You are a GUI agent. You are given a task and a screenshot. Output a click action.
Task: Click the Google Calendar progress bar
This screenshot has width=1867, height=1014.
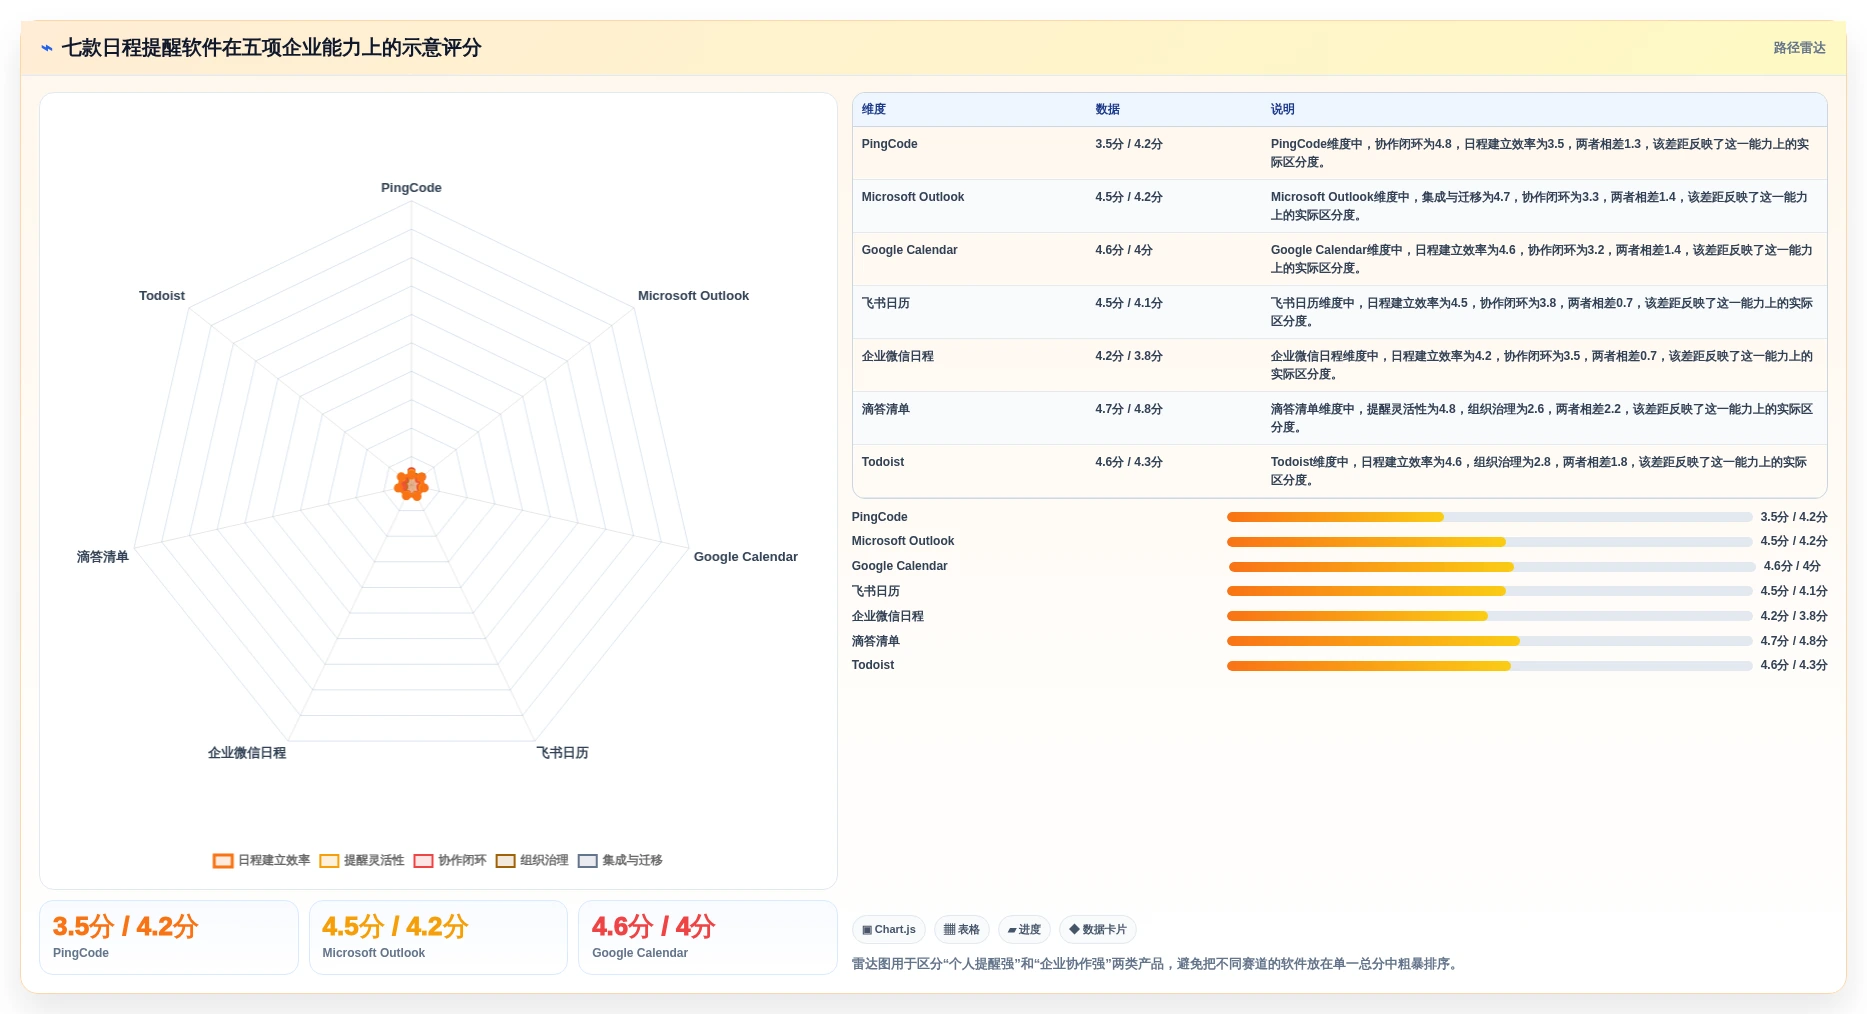pyautogui.click(x=1490, y=567)
